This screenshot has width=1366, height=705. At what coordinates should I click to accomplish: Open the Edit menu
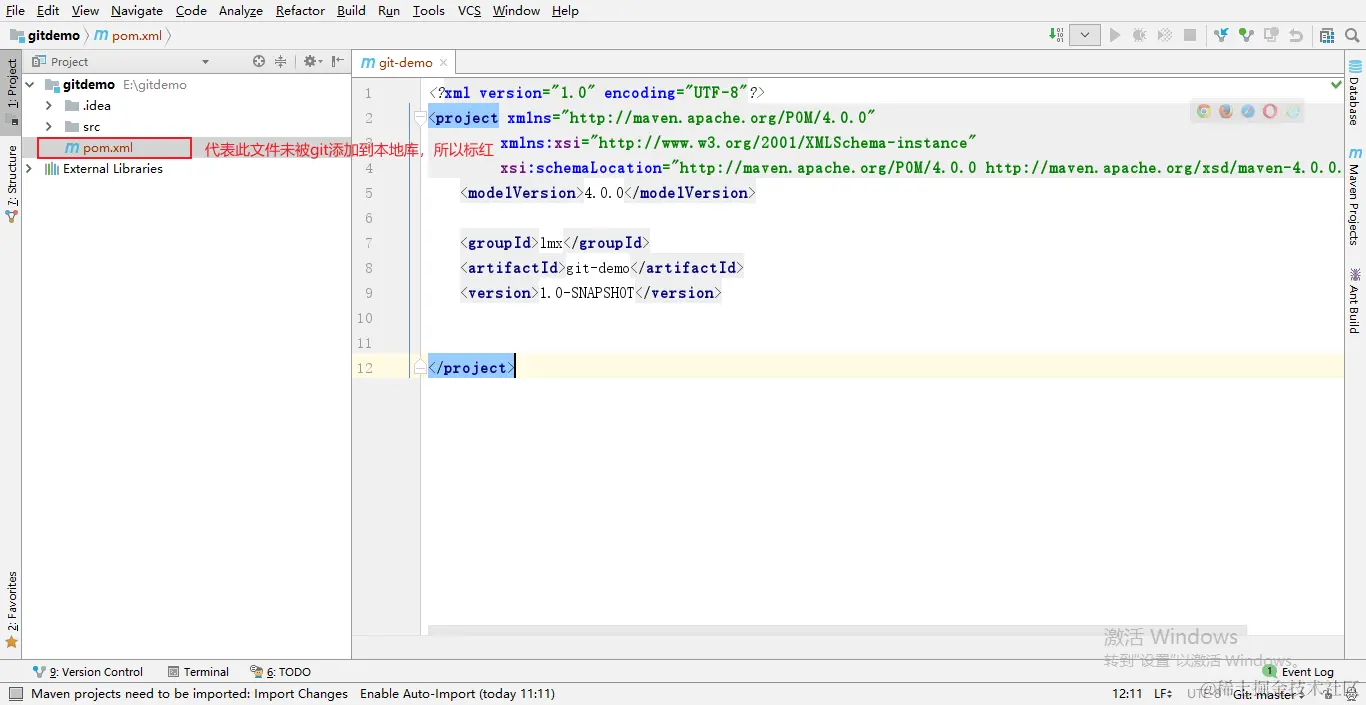pos(47,10)
